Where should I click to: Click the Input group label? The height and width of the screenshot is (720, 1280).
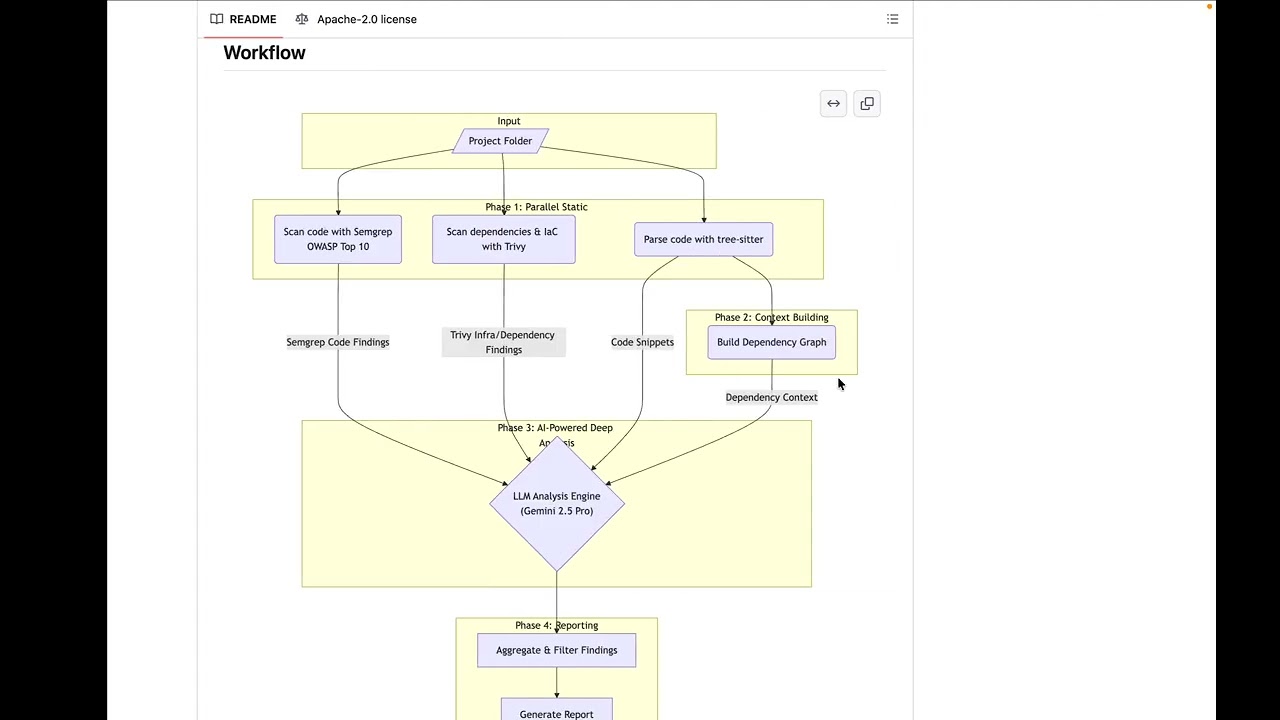click(x=509, y=121)
